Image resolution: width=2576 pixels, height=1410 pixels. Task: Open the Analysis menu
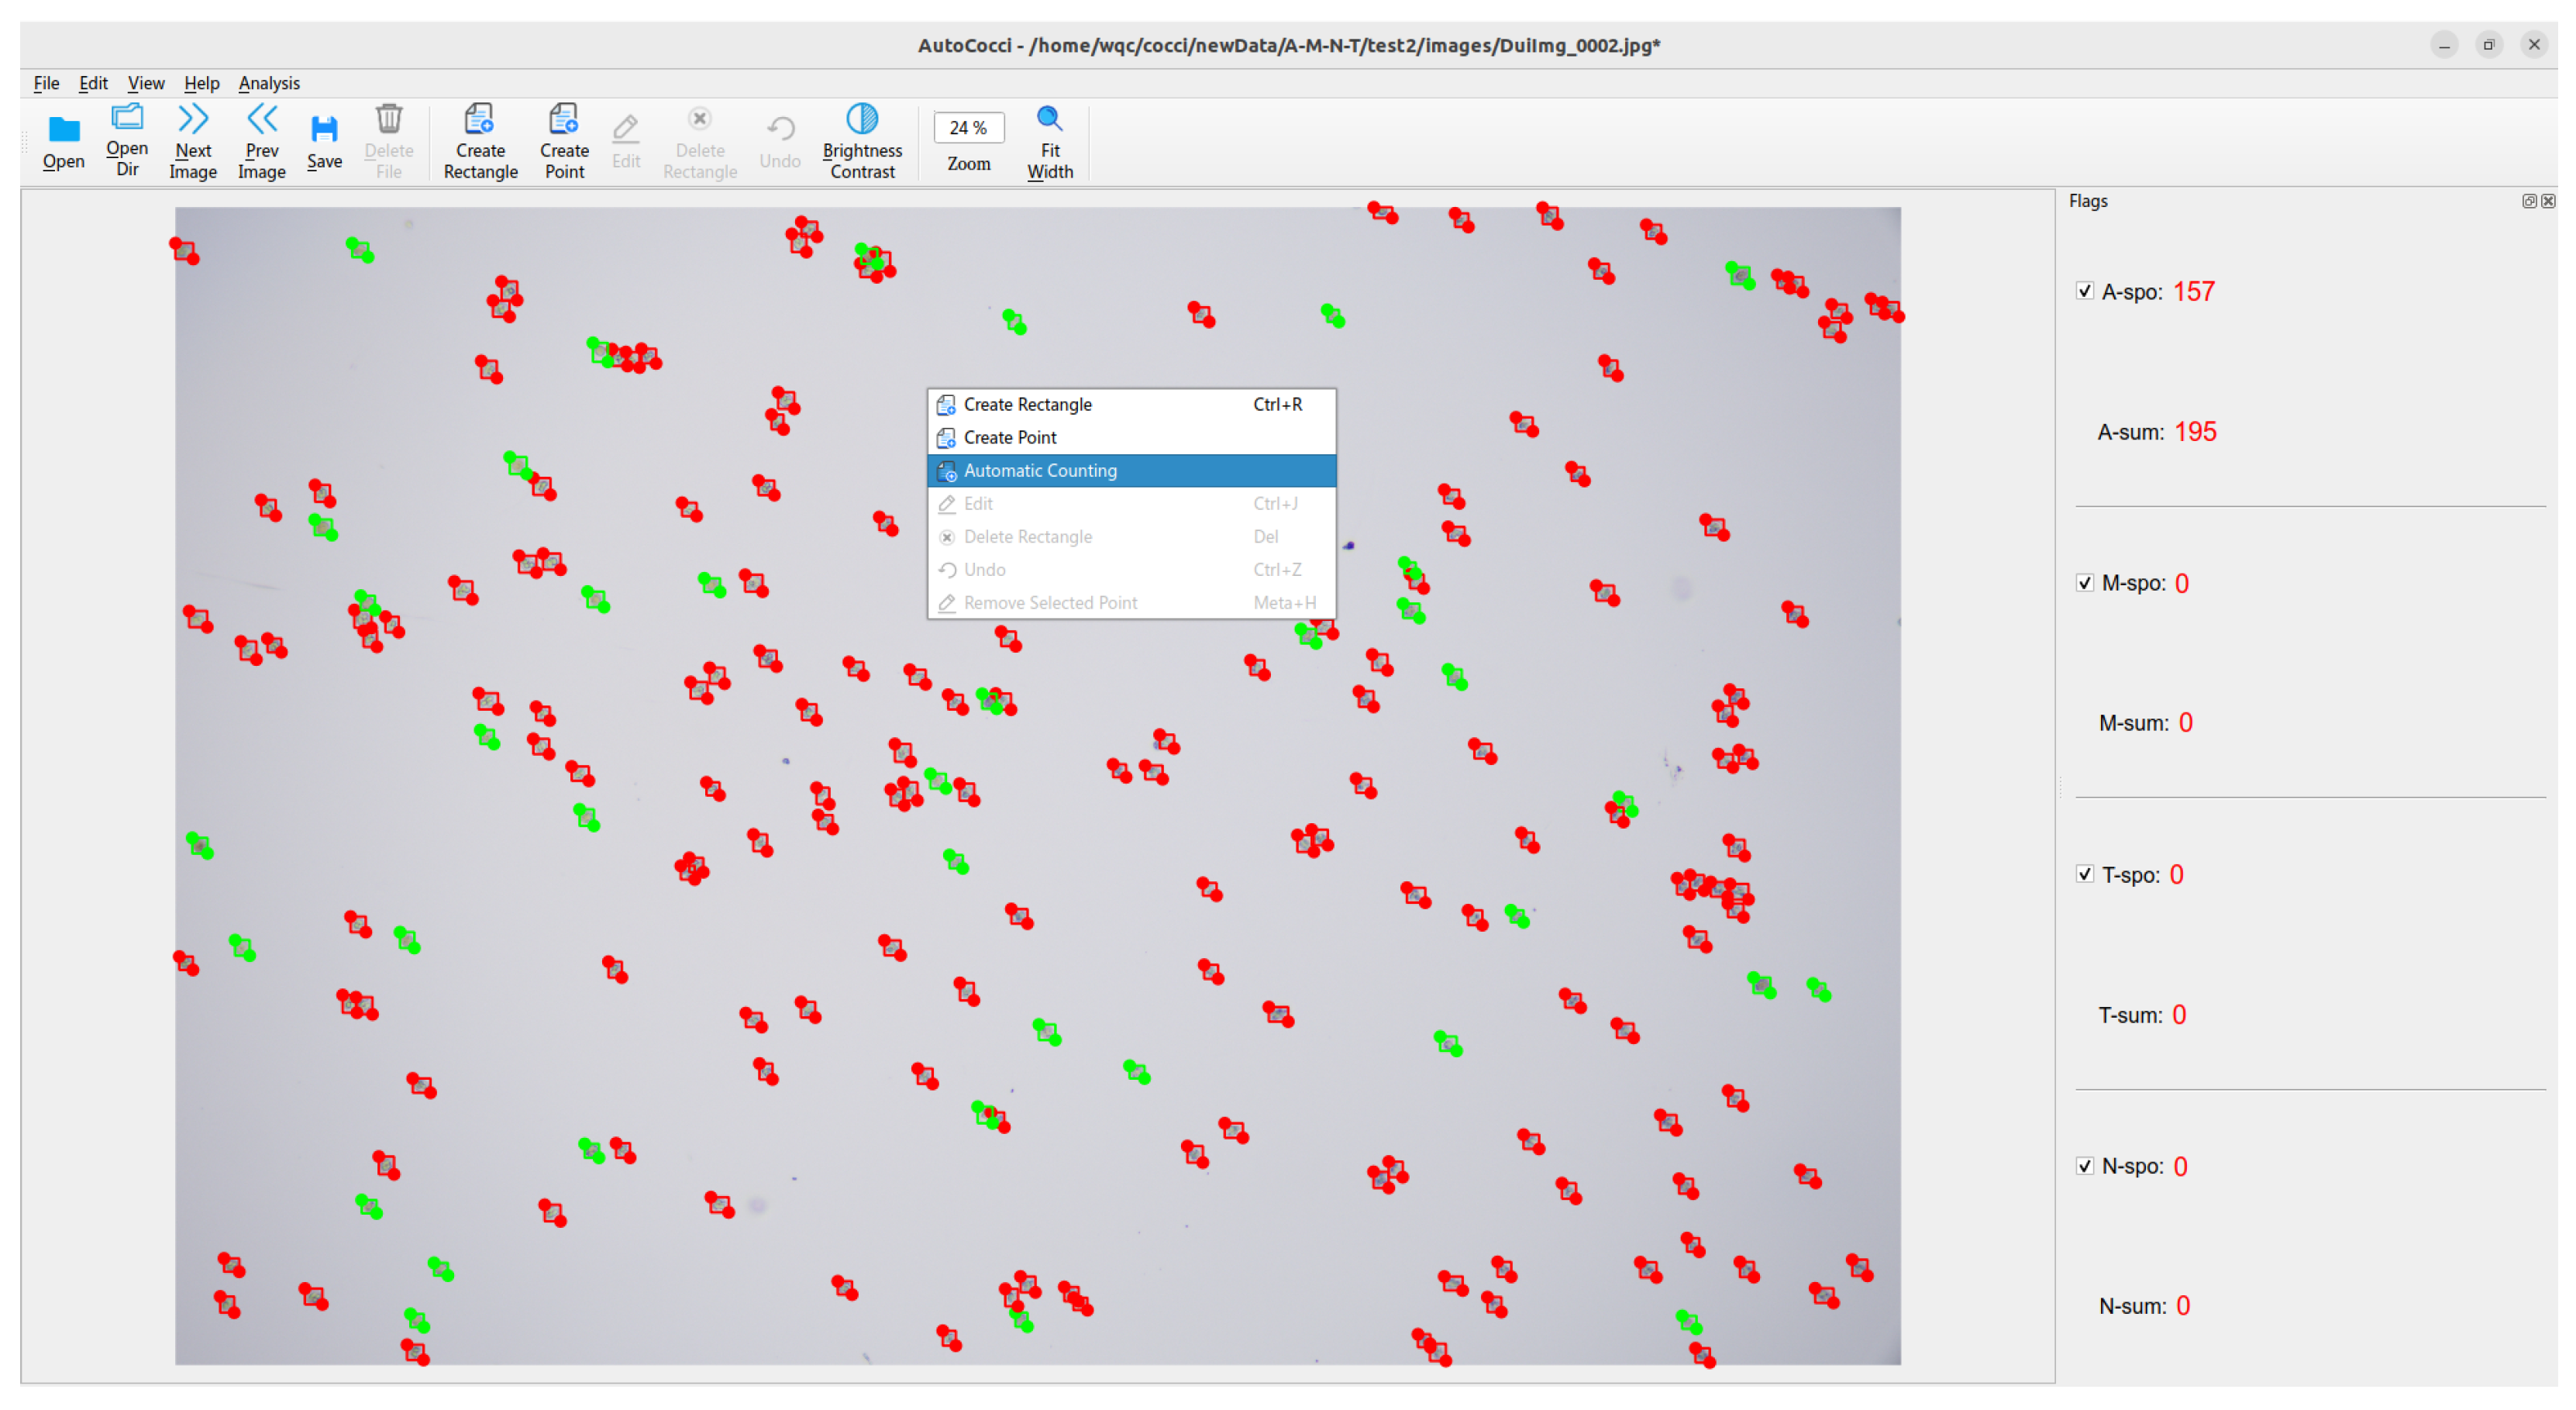pyautogui.click(x=269, y=83)
